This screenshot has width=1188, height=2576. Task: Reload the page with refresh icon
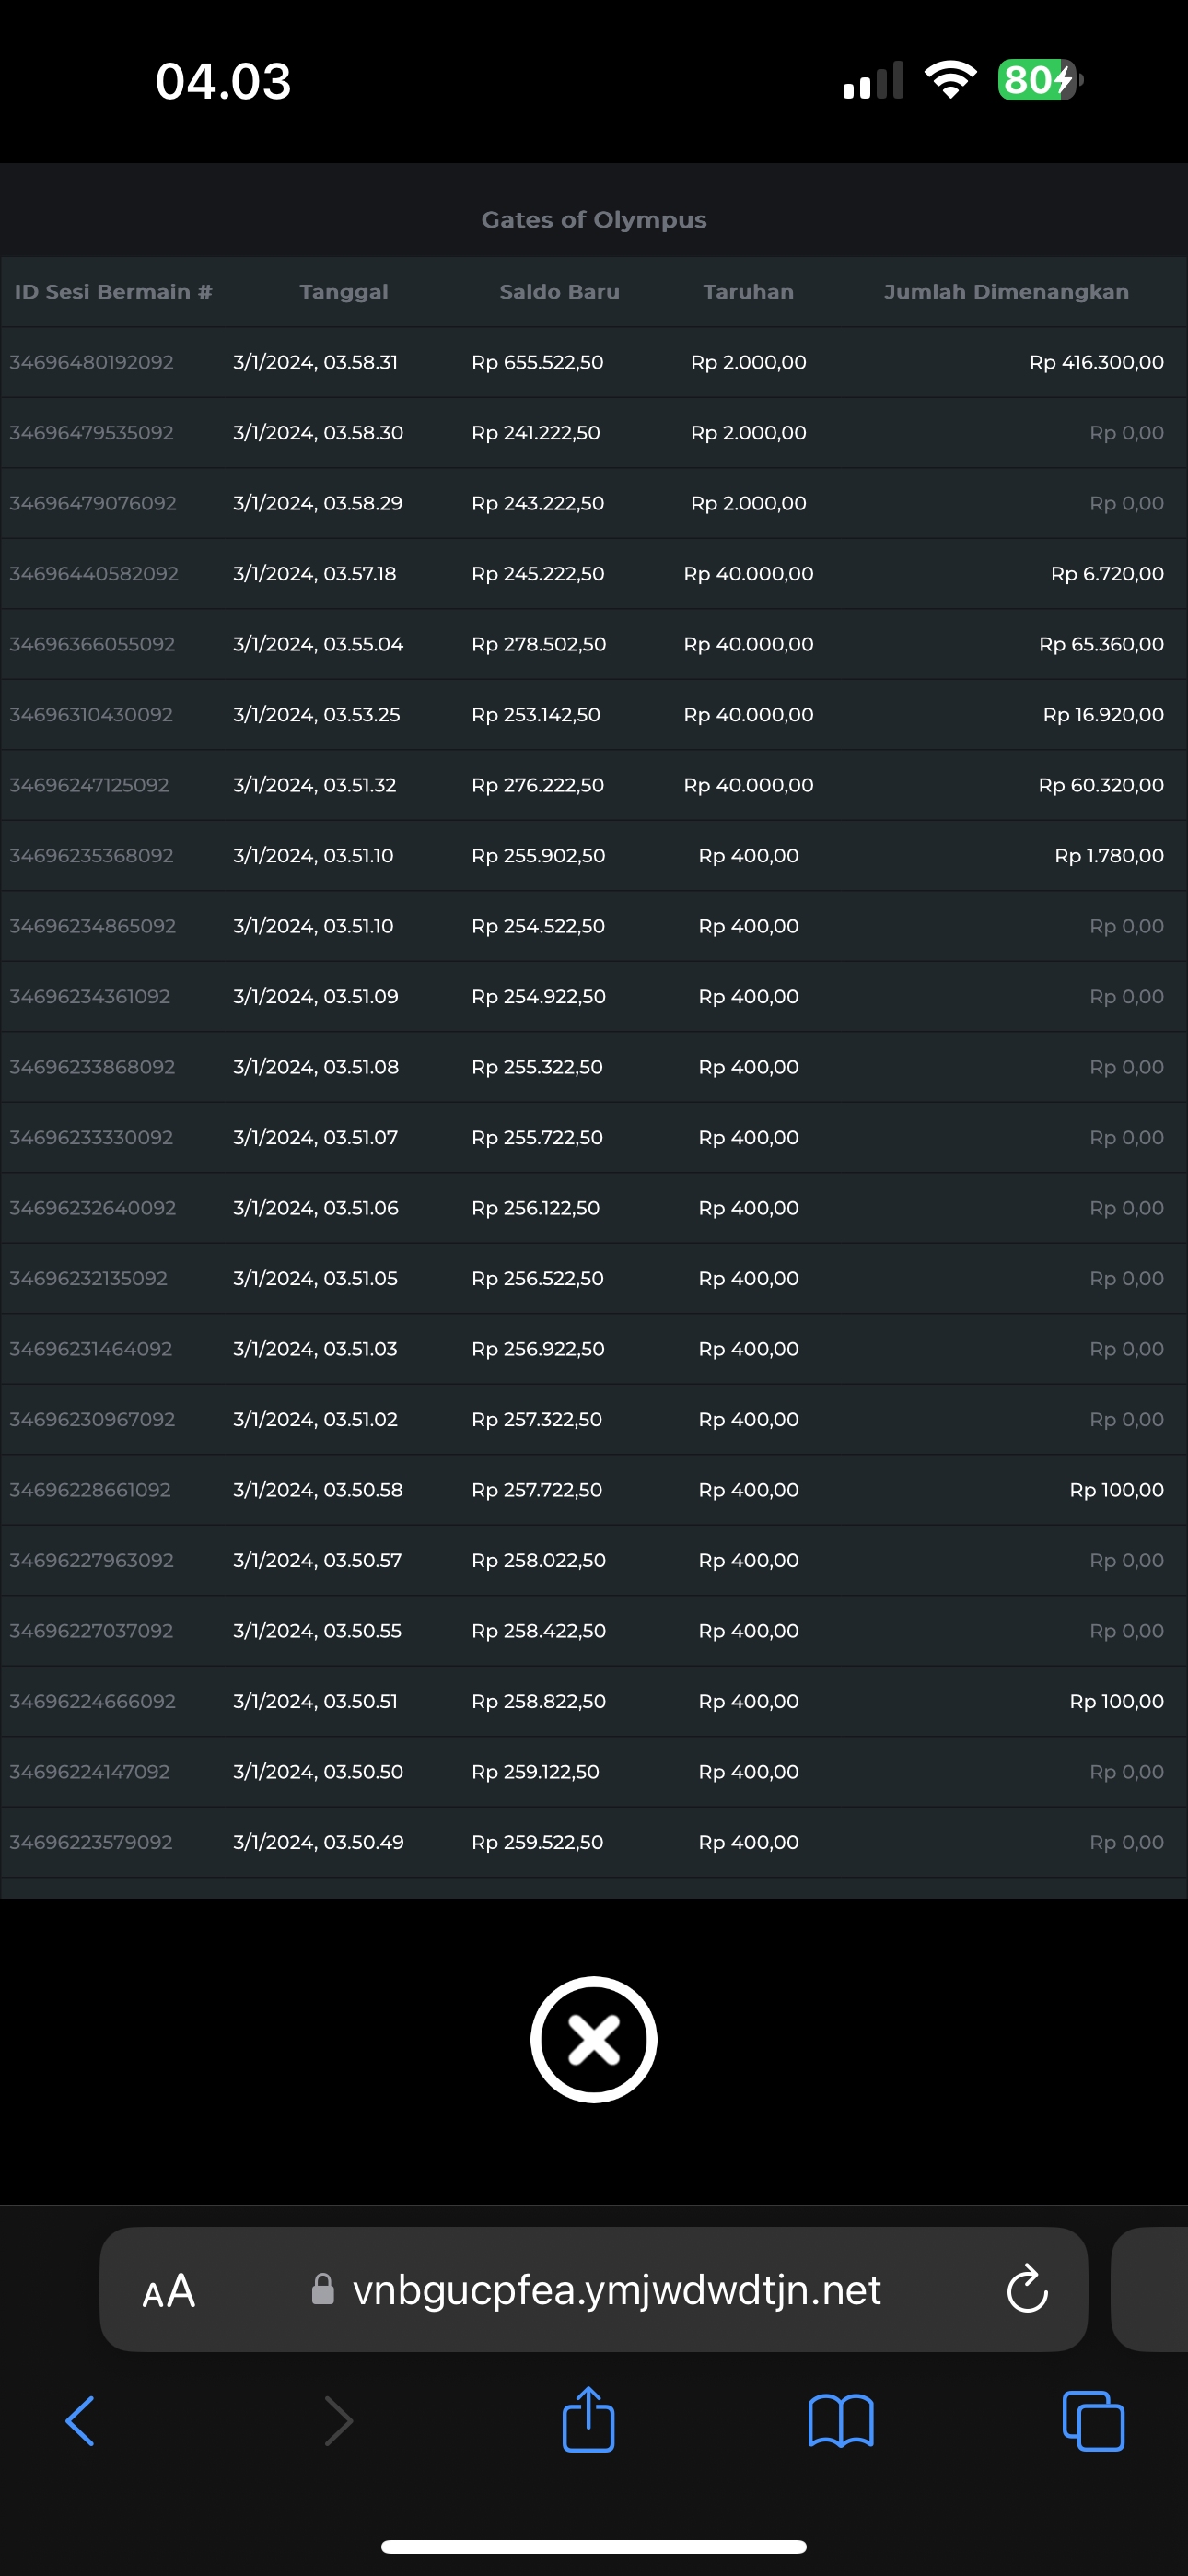pos(1027,2289)
